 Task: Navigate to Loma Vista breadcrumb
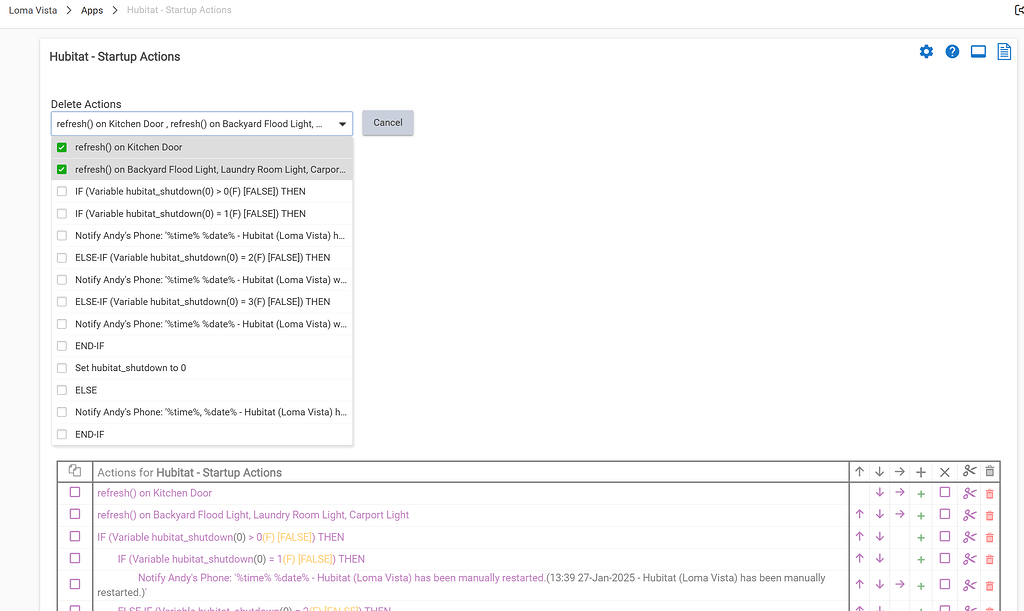31,10
